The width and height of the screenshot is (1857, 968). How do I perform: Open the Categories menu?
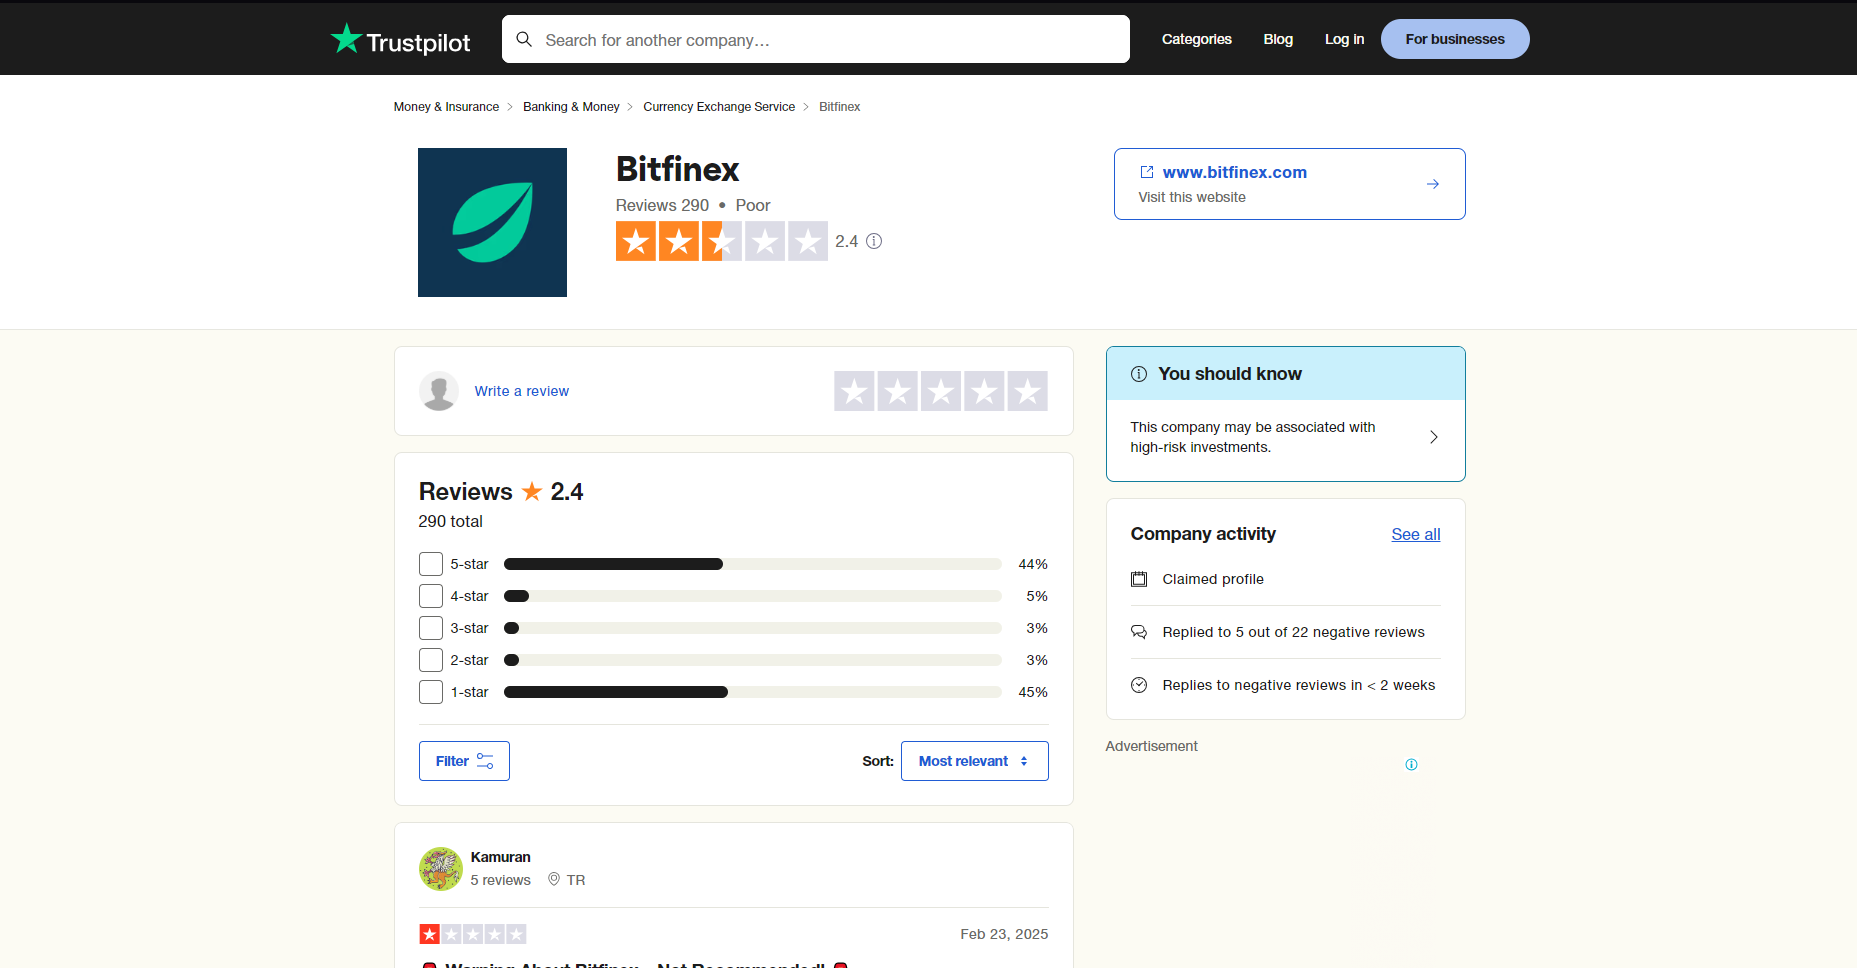pos(1197,39)
